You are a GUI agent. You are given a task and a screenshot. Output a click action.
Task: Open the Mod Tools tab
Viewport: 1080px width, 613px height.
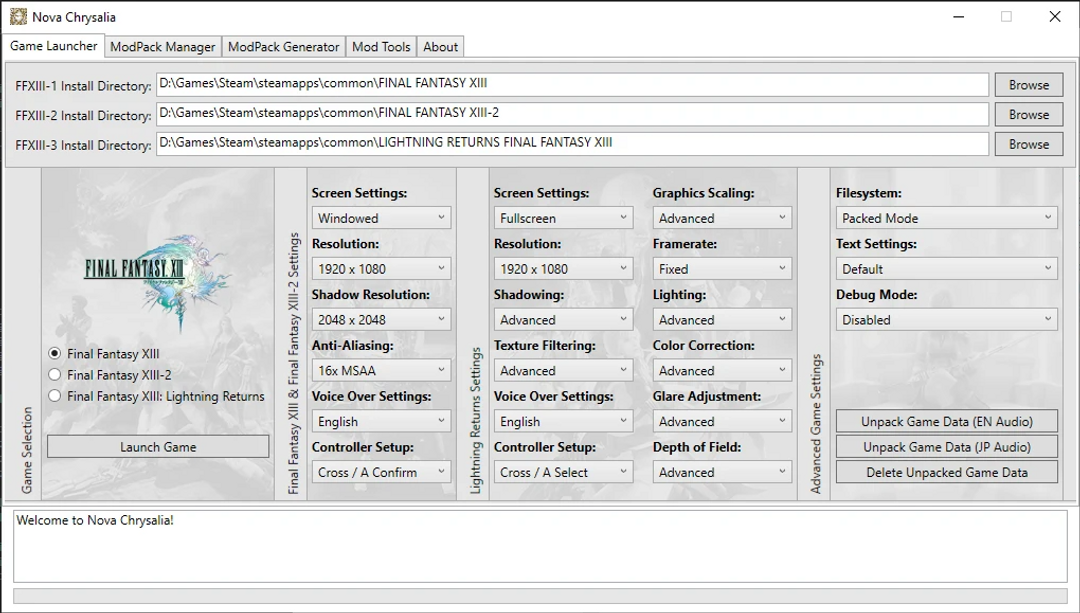coord(381,47)
